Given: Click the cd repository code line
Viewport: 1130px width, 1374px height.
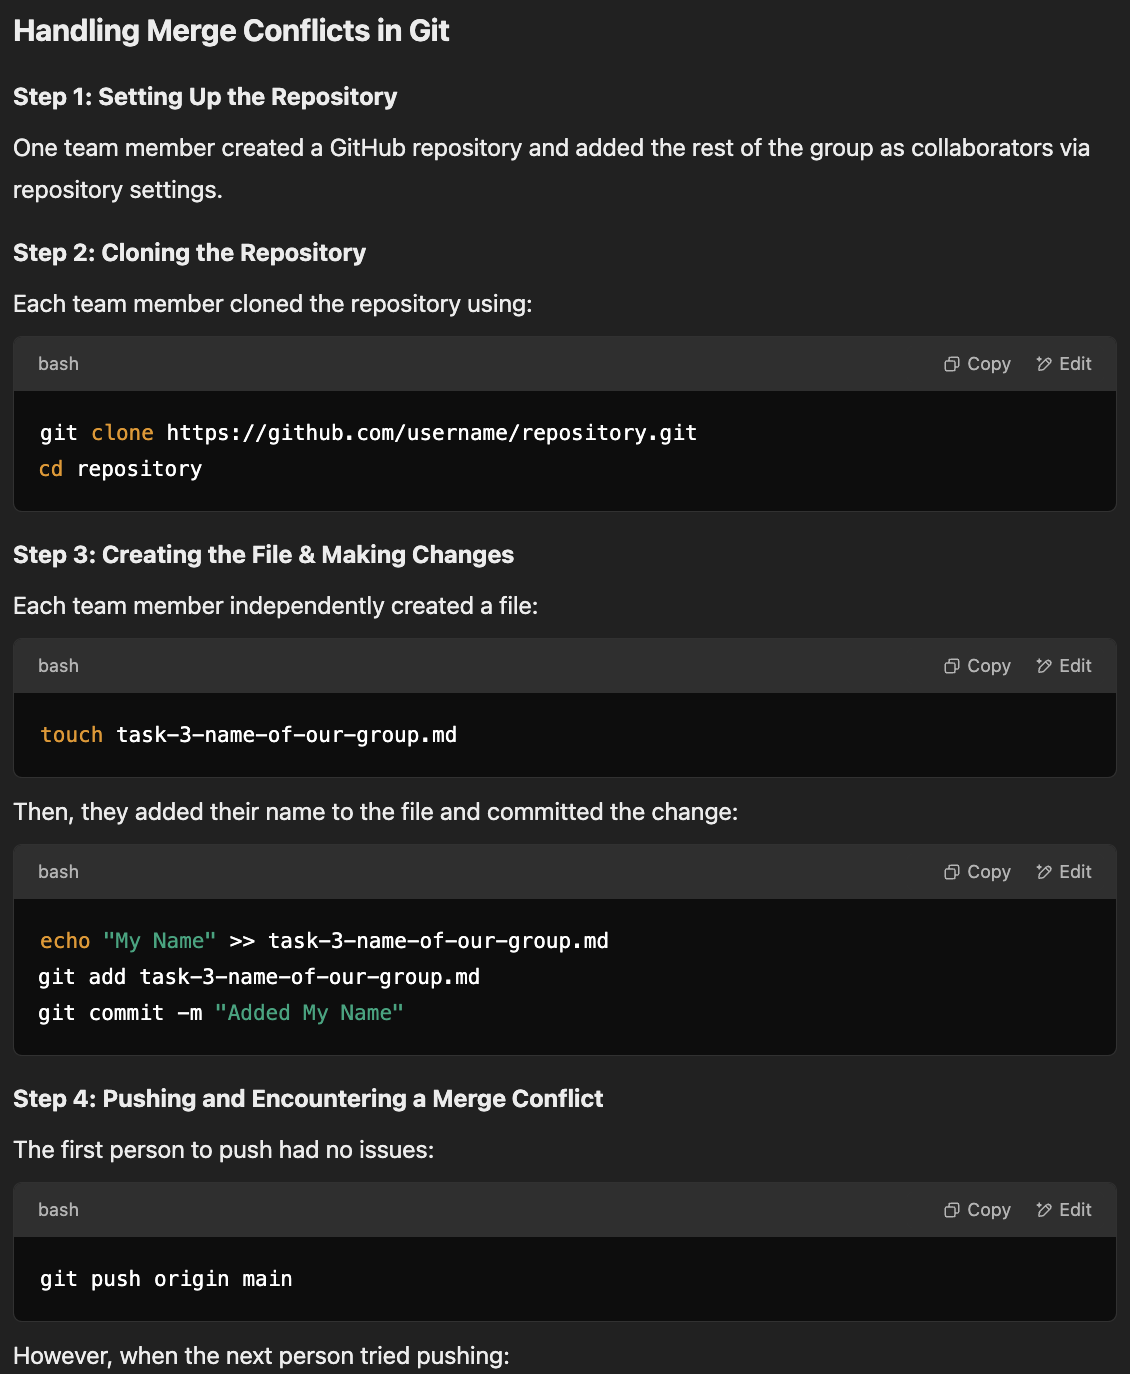Looking at the screenshot, I should click(x=120, y=469).
